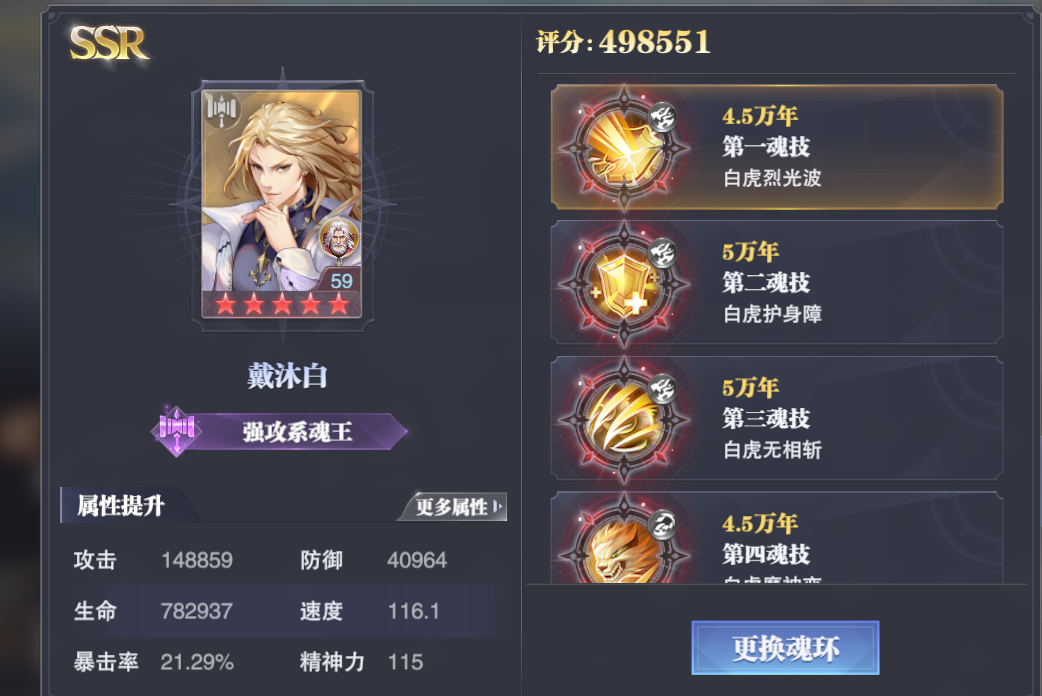1042x696 pixels.
Task: Click the SSR rarity badge
Action: click(110, 44)
